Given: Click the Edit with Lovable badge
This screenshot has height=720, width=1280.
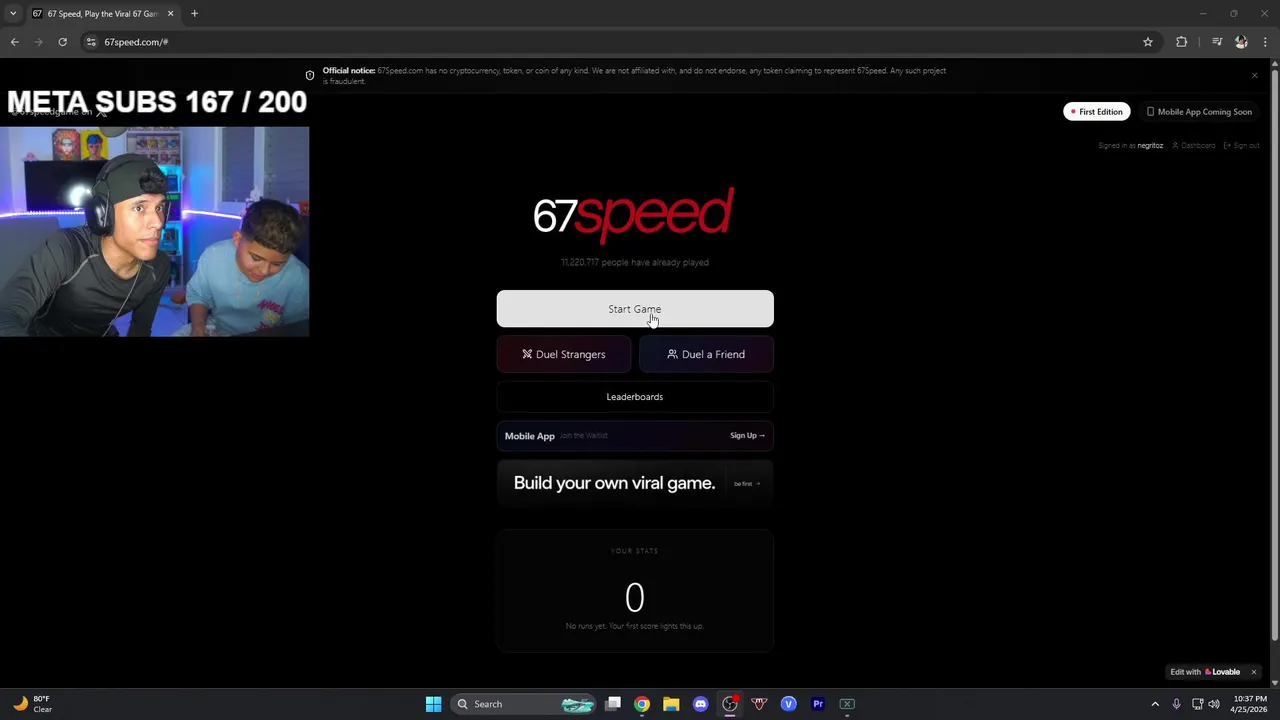Looking at the screenshot, I should pos(1205,672).
